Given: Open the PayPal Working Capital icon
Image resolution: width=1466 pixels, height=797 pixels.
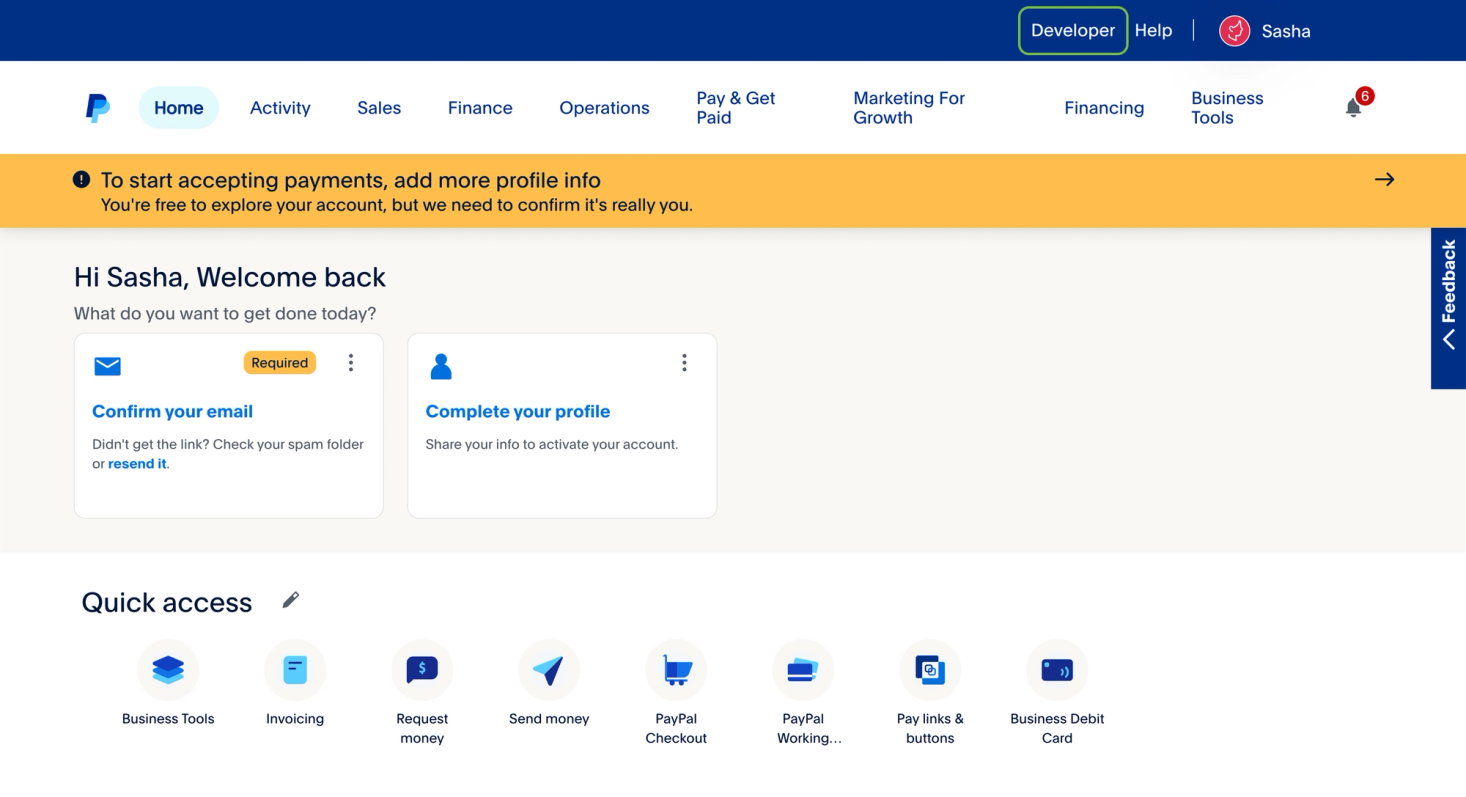Looking at the screenshot, I should point(803,670).
